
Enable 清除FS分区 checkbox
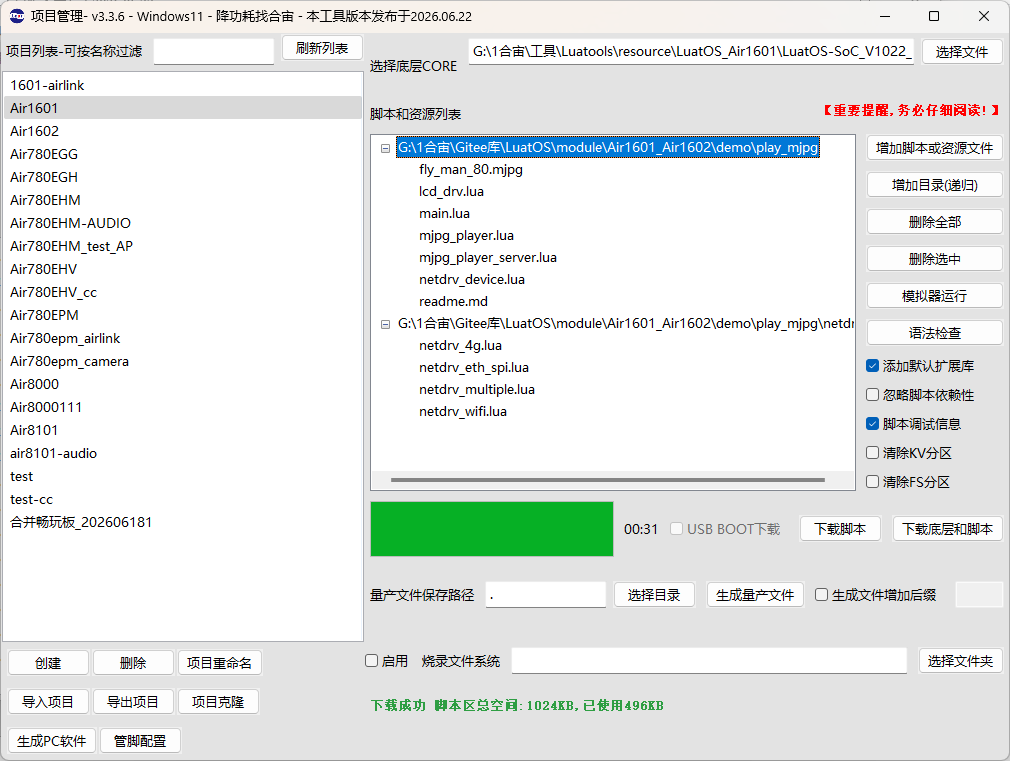pyautogui.click(x=872, y=481)
